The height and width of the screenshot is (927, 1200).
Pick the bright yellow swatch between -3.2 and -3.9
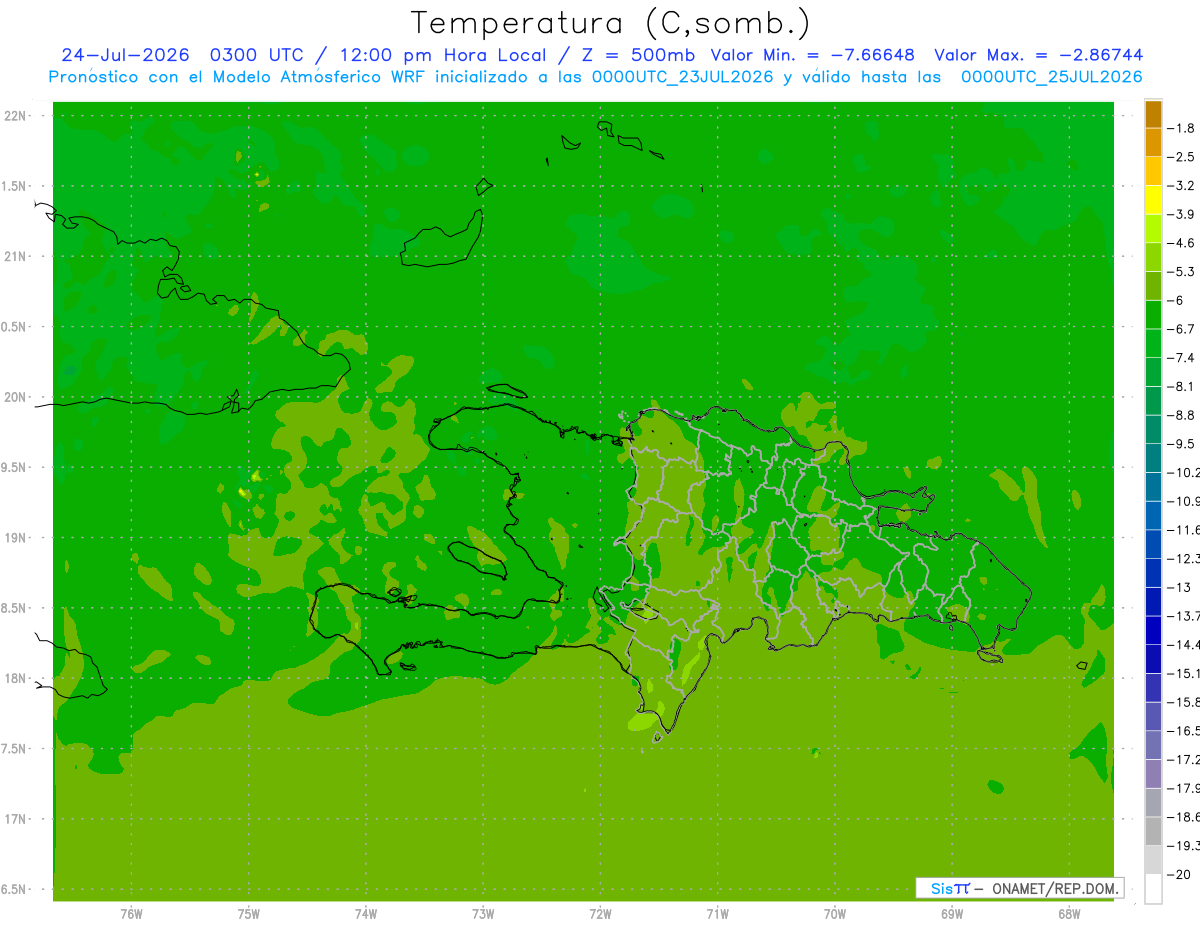[x=1153, y=200]
